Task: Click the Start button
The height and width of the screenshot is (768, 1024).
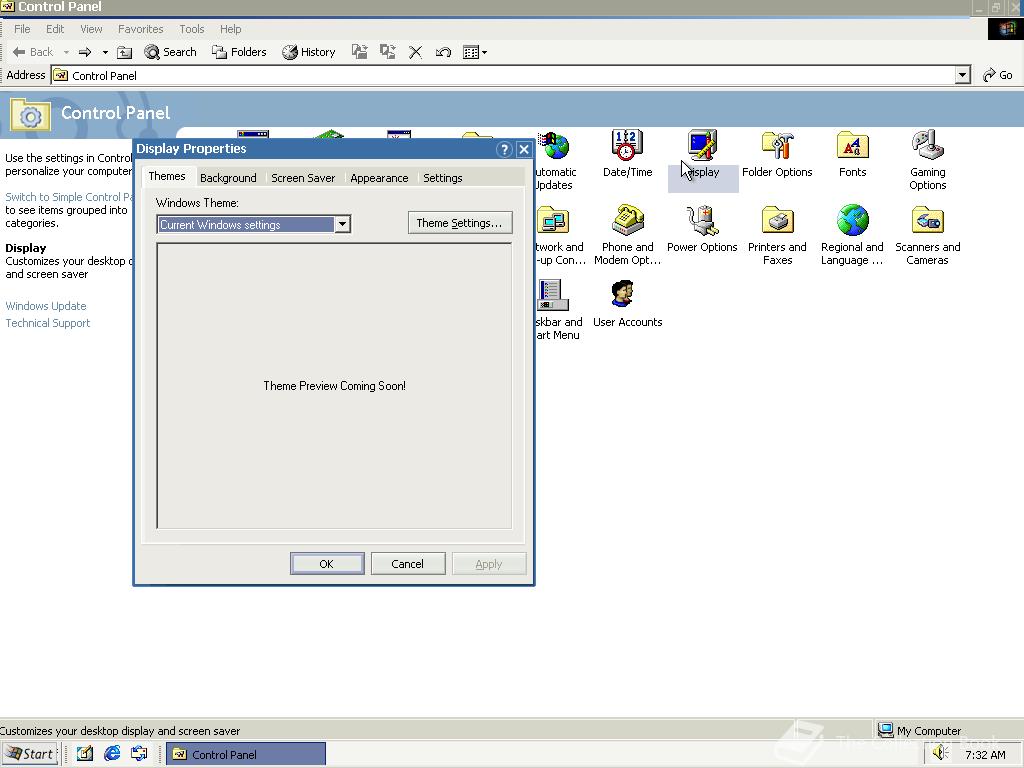Action: coord(29,754)
